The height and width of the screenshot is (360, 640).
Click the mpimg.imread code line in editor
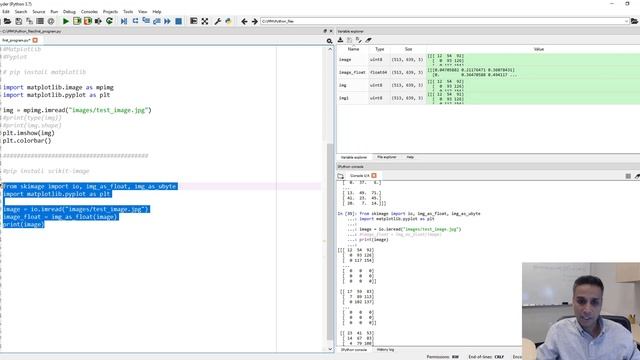click(77, 110)
